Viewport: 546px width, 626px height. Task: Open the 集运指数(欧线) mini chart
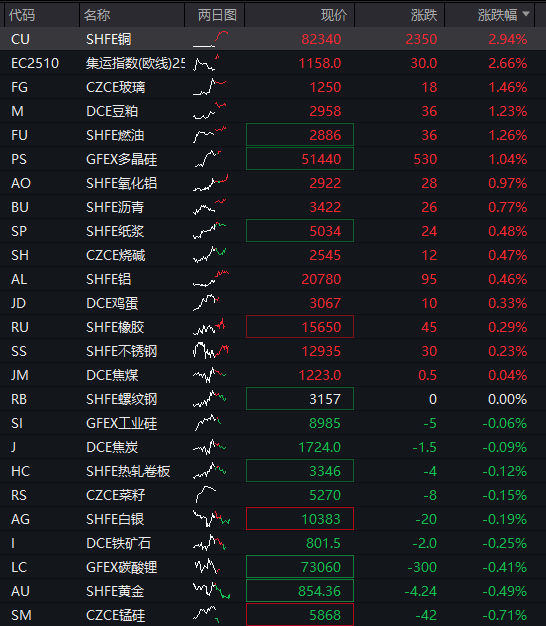coord(206,63)
